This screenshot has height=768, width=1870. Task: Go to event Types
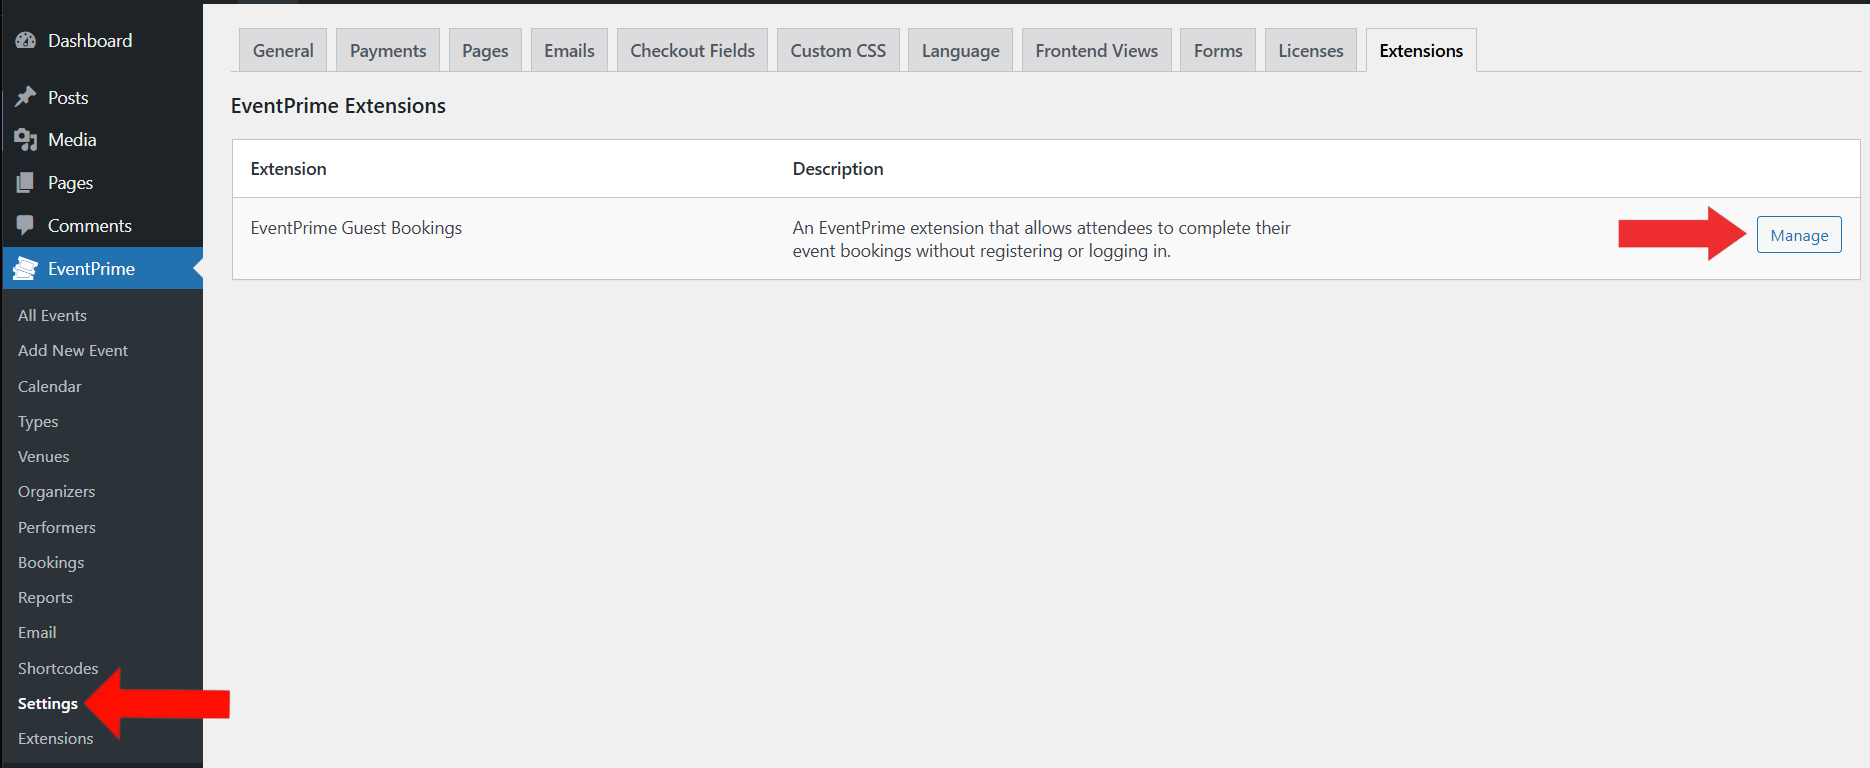coord(38,422)
